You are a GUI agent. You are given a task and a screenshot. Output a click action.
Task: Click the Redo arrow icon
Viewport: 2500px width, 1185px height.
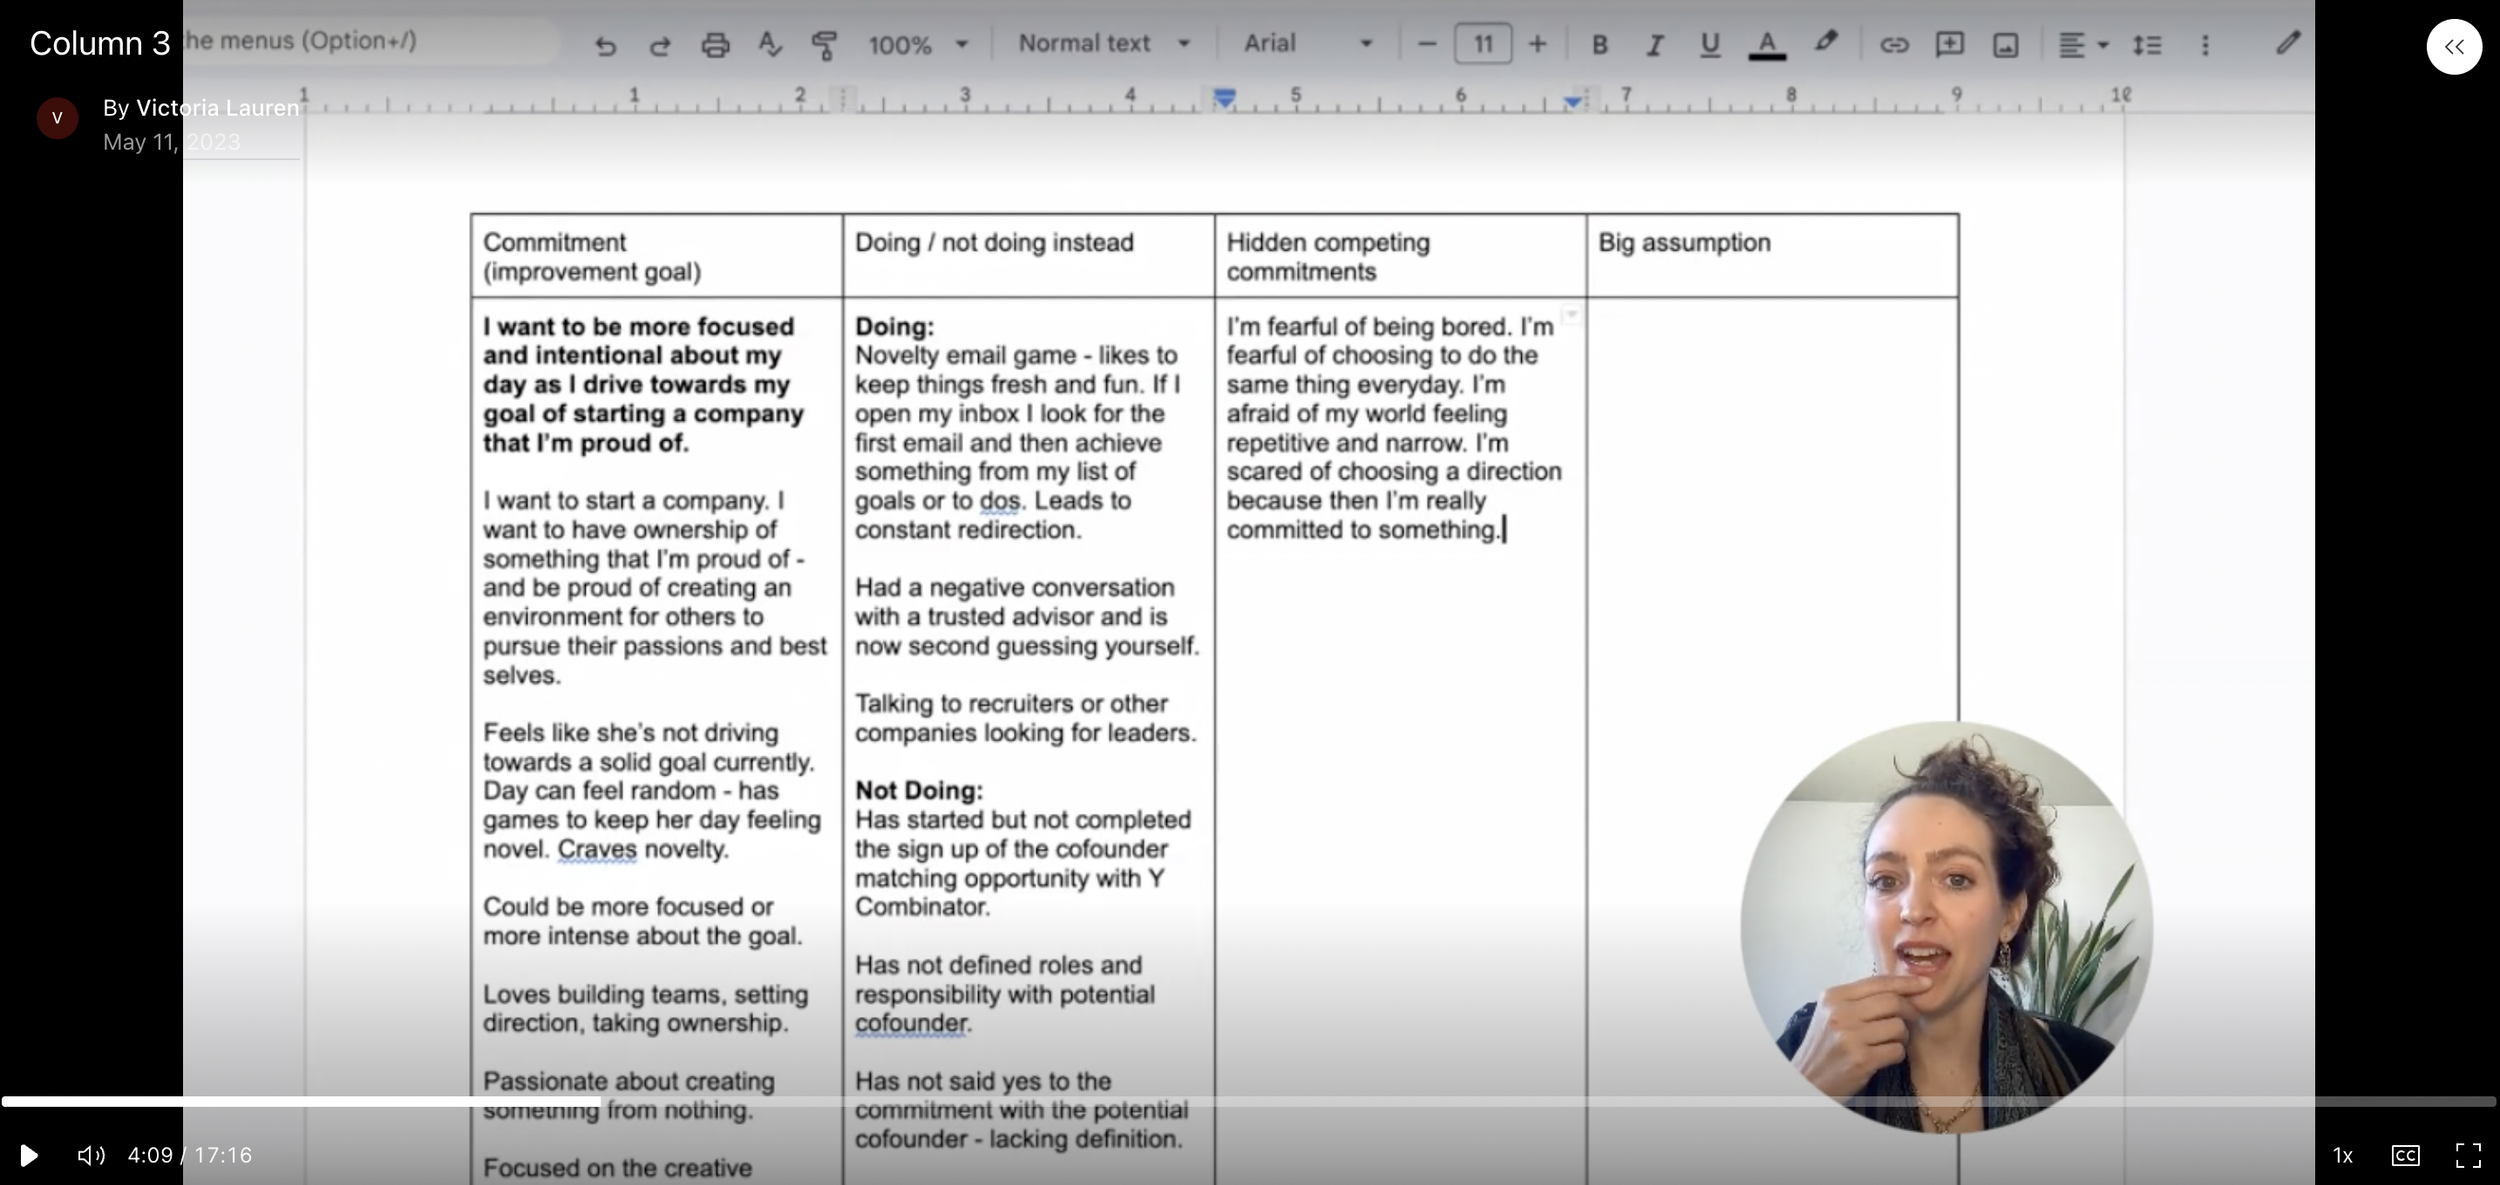tap(660, 45)
